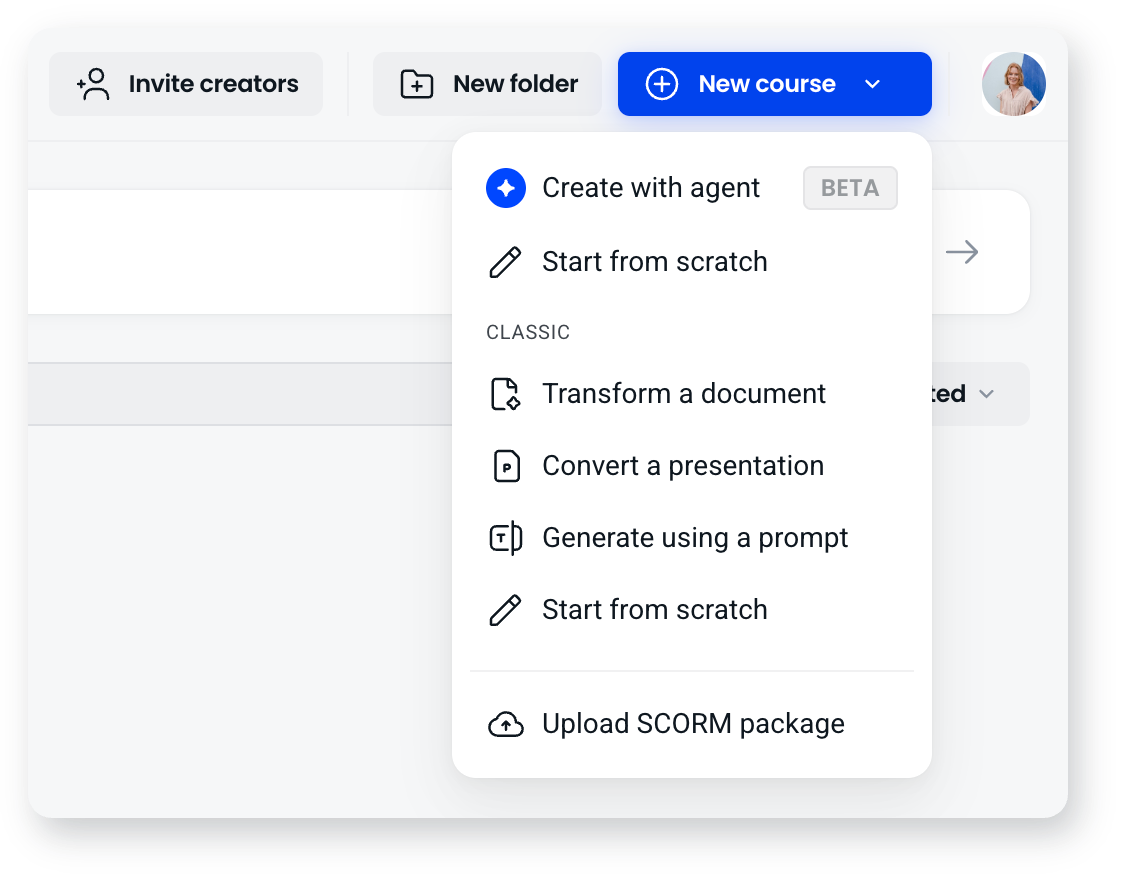Click the cloud upload icon

coord(505,724)
